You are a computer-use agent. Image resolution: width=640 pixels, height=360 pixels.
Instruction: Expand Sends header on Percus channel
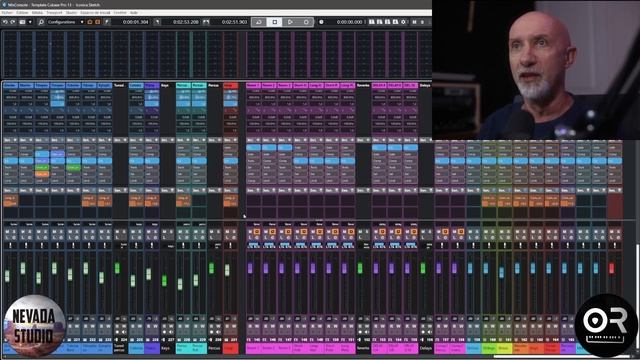tap(214, 190)
